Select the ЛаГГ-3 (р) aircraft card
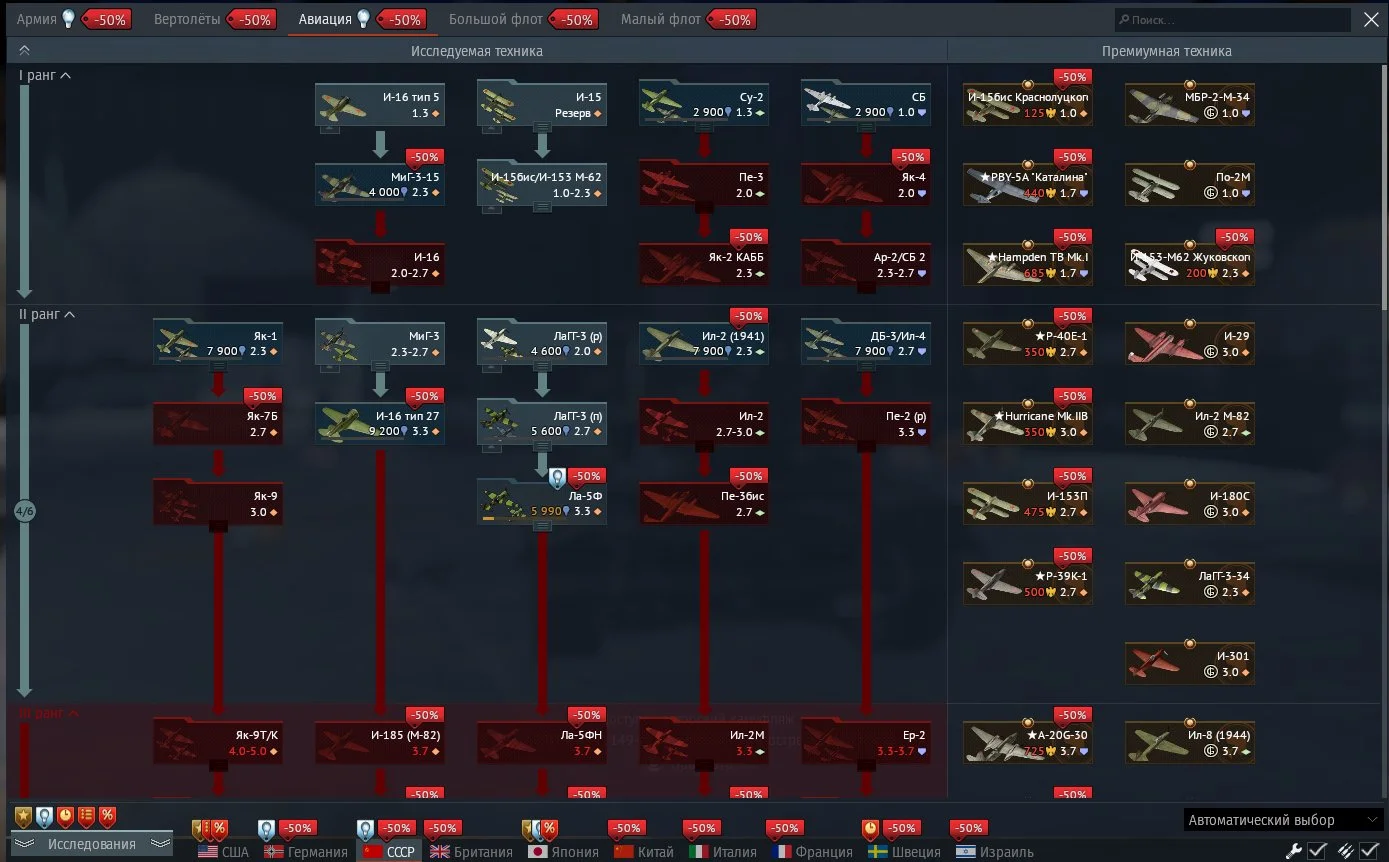This screenshot has height=862, width=1389. [542, 343]
